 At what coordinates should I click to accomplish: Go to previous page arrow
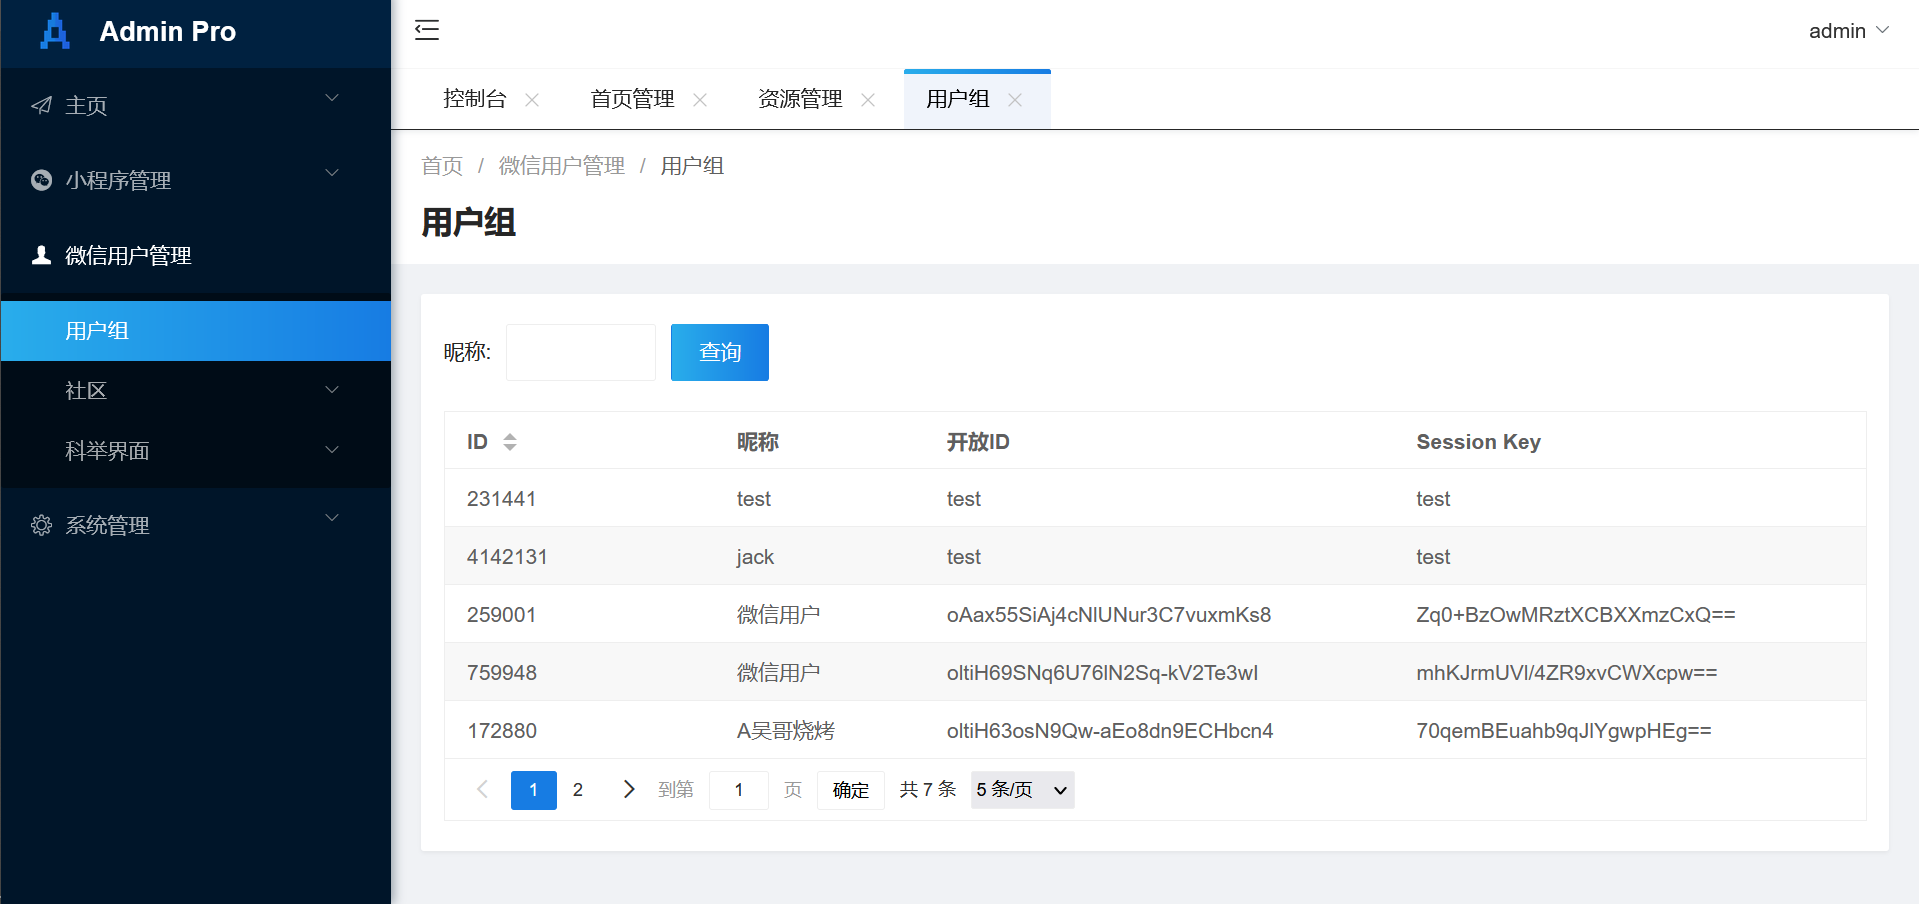[x=482, y=789]
